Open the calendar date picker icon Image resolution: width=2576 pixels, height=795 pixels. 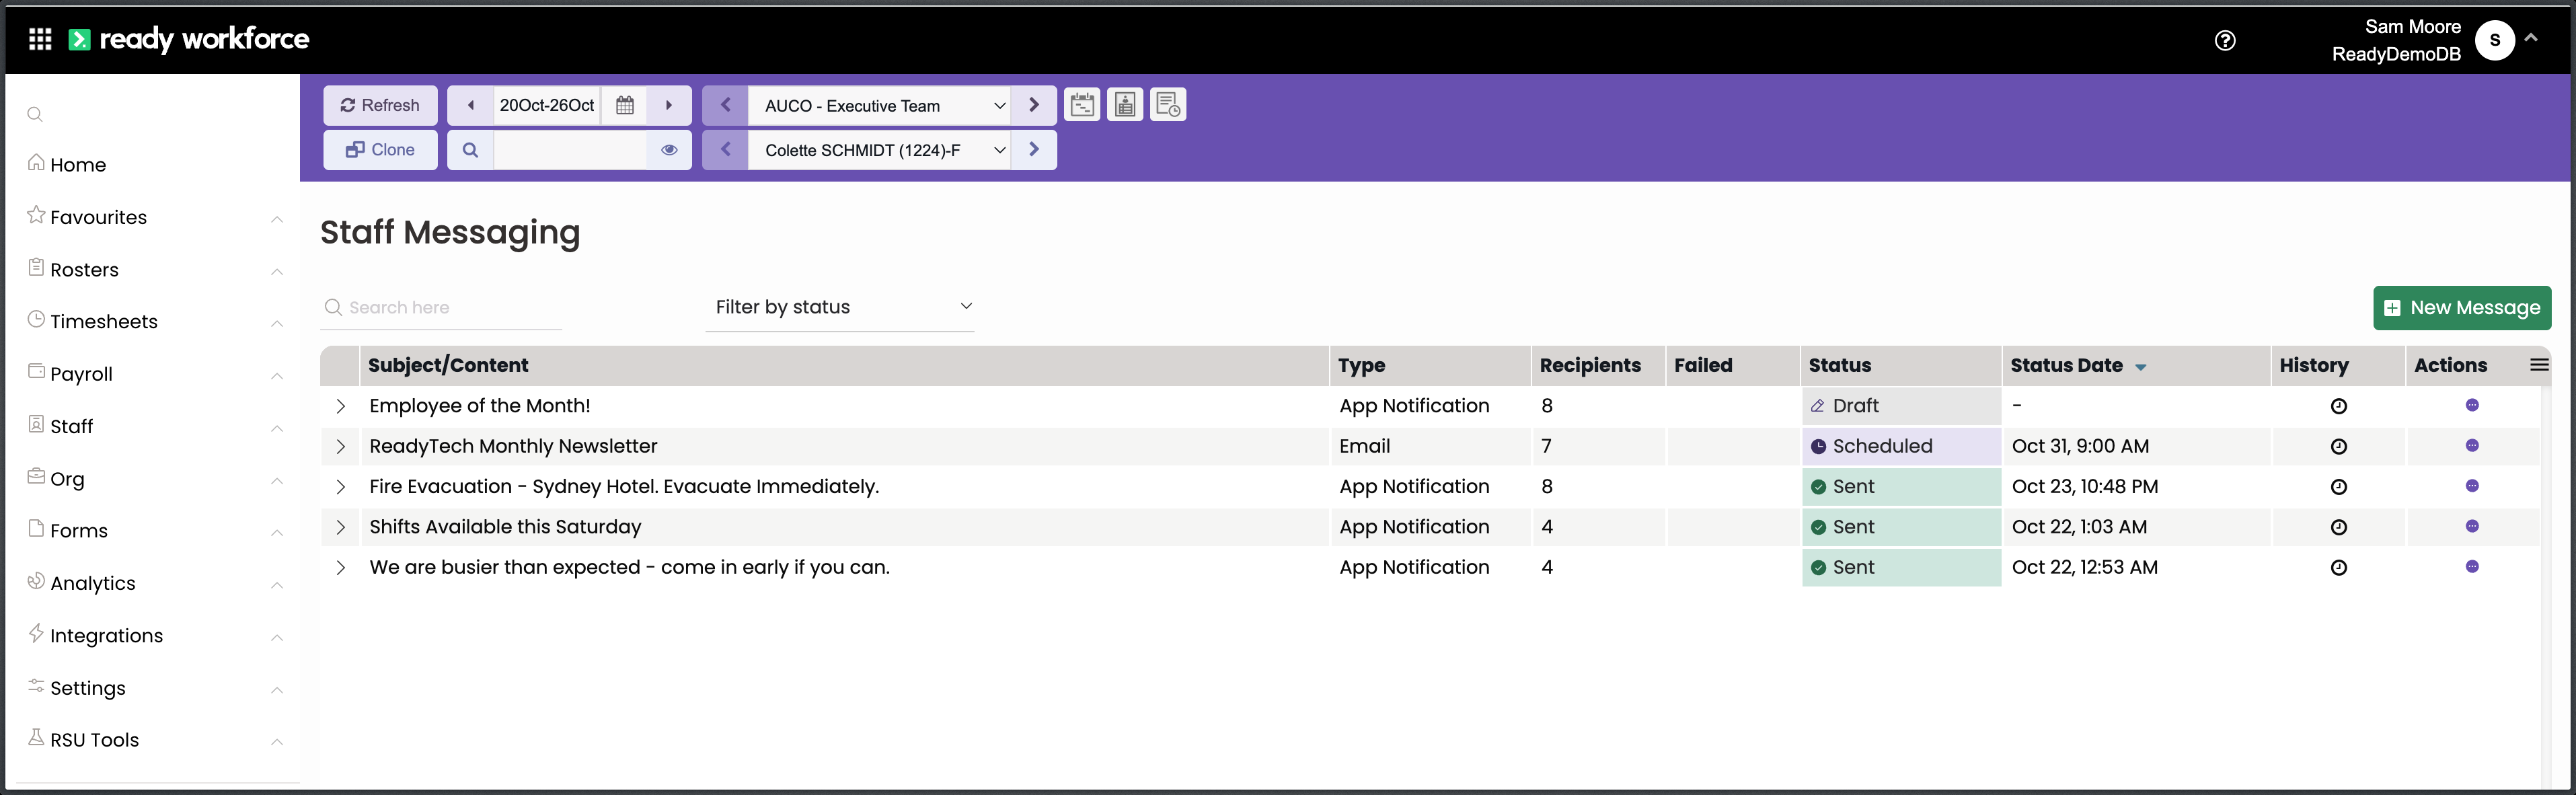click(625, 105)
